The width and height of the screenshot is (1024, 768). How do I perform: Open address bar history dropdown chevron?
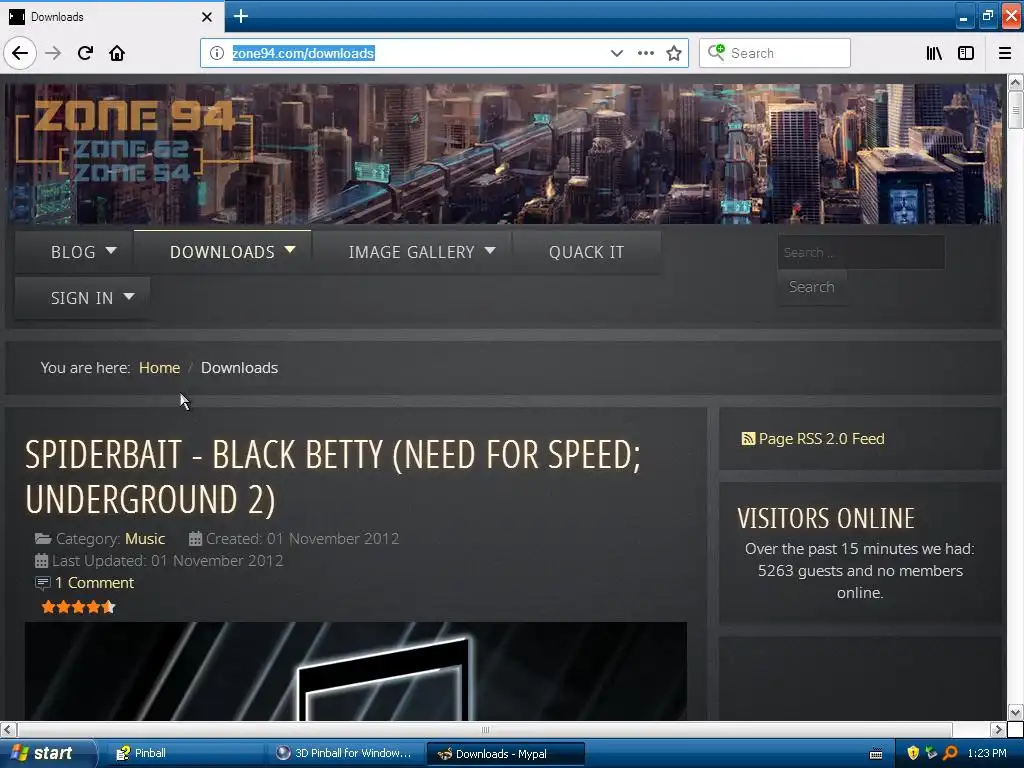616,53
